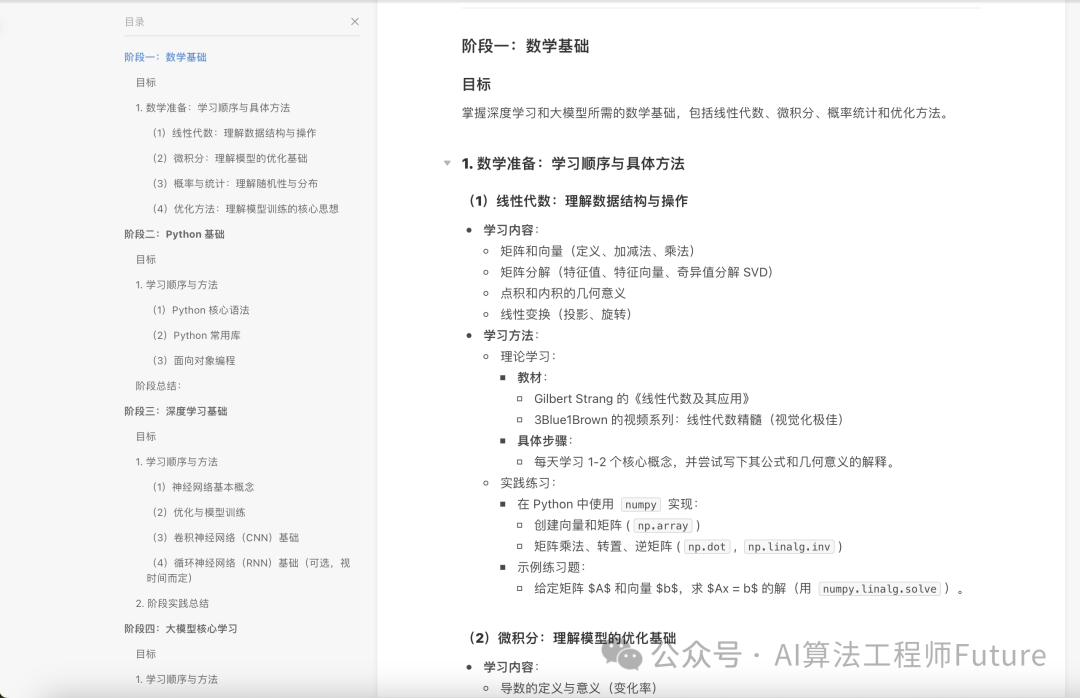Click the 3Blue1Brown 的视频系列 line
Screen dimensions: 1080x698
click(x=688, y=420)
